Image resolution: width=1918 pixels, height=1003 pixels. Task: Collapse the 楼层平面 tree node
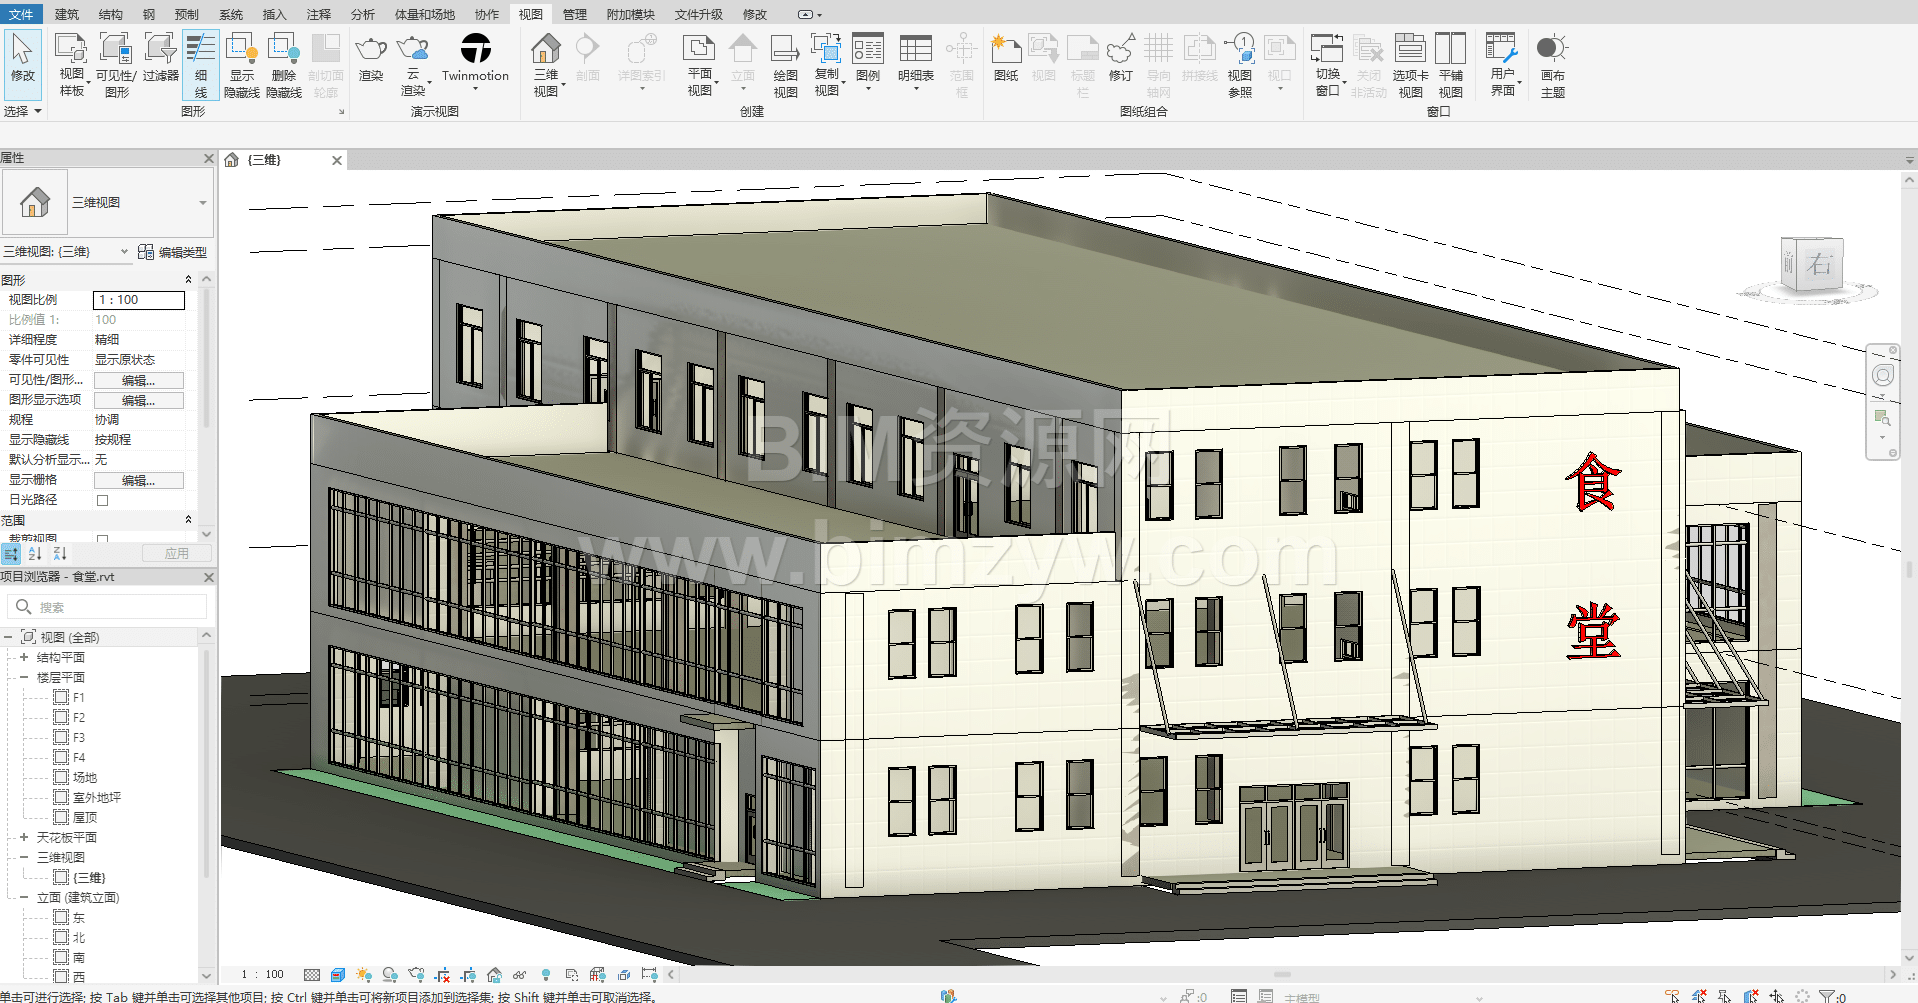point(24,677)
